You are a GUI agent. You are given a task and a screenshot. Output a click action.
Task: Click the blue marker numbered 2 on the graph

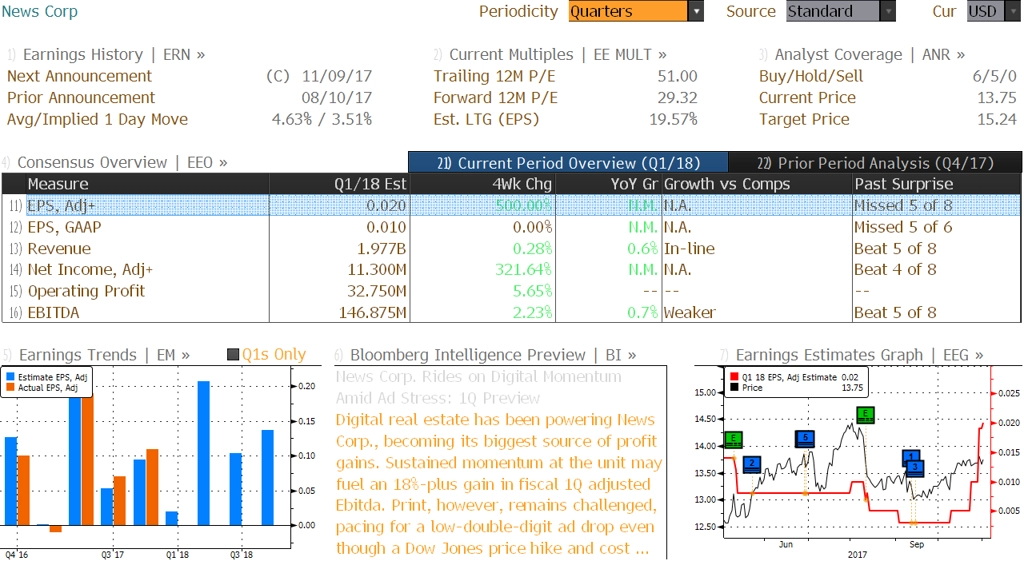(x=752, y=464)
